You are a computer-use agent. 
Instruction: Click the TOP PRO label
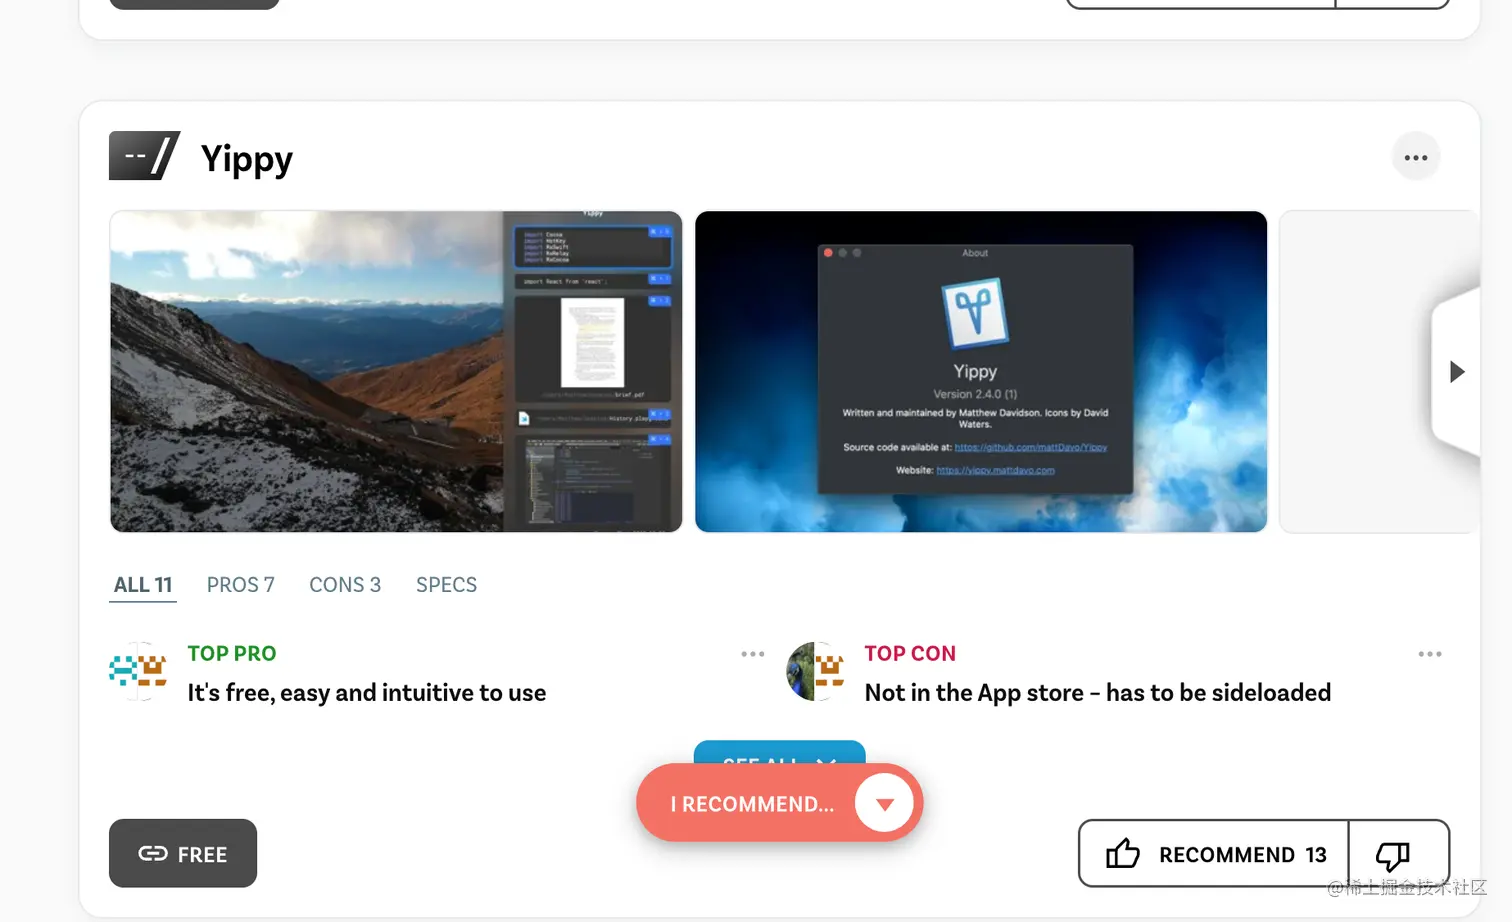232,653
